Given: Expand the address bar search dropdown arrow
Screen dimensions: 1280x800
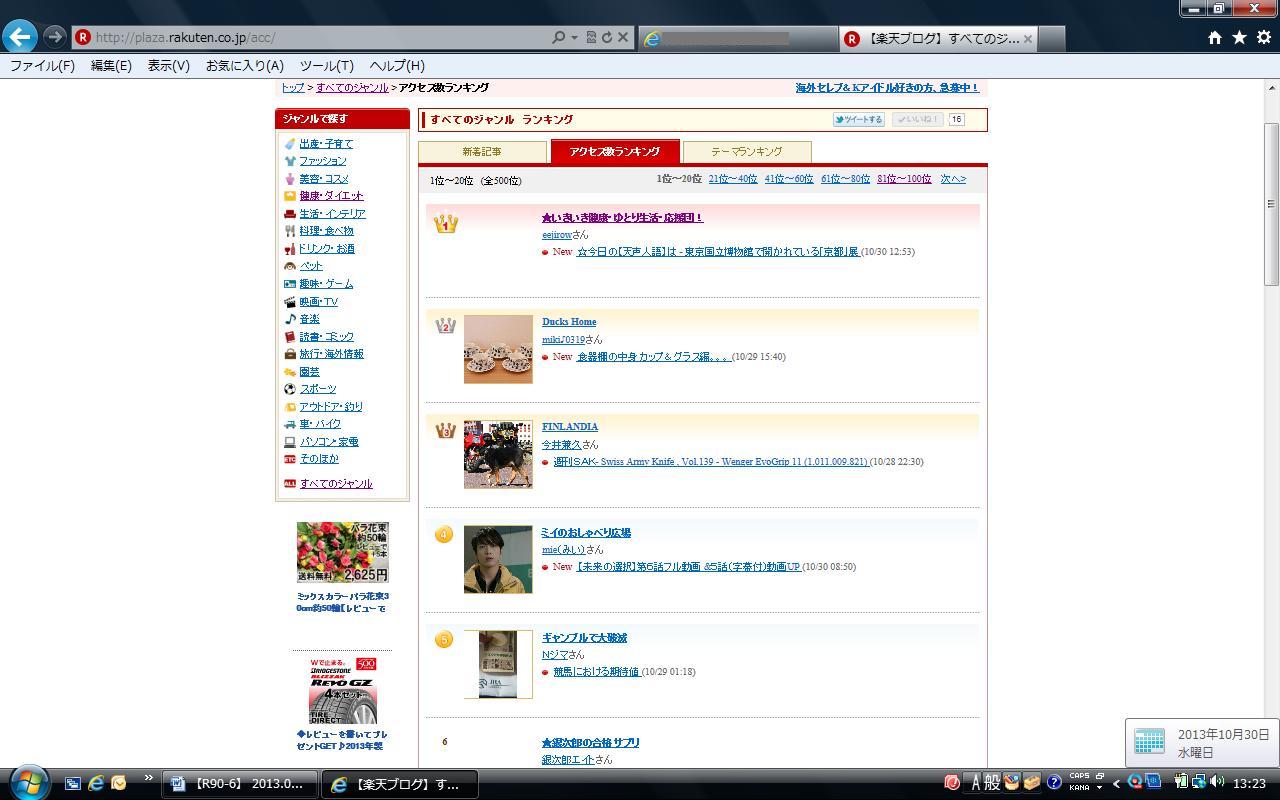Looking at the screenshot, I should (574, 37).
